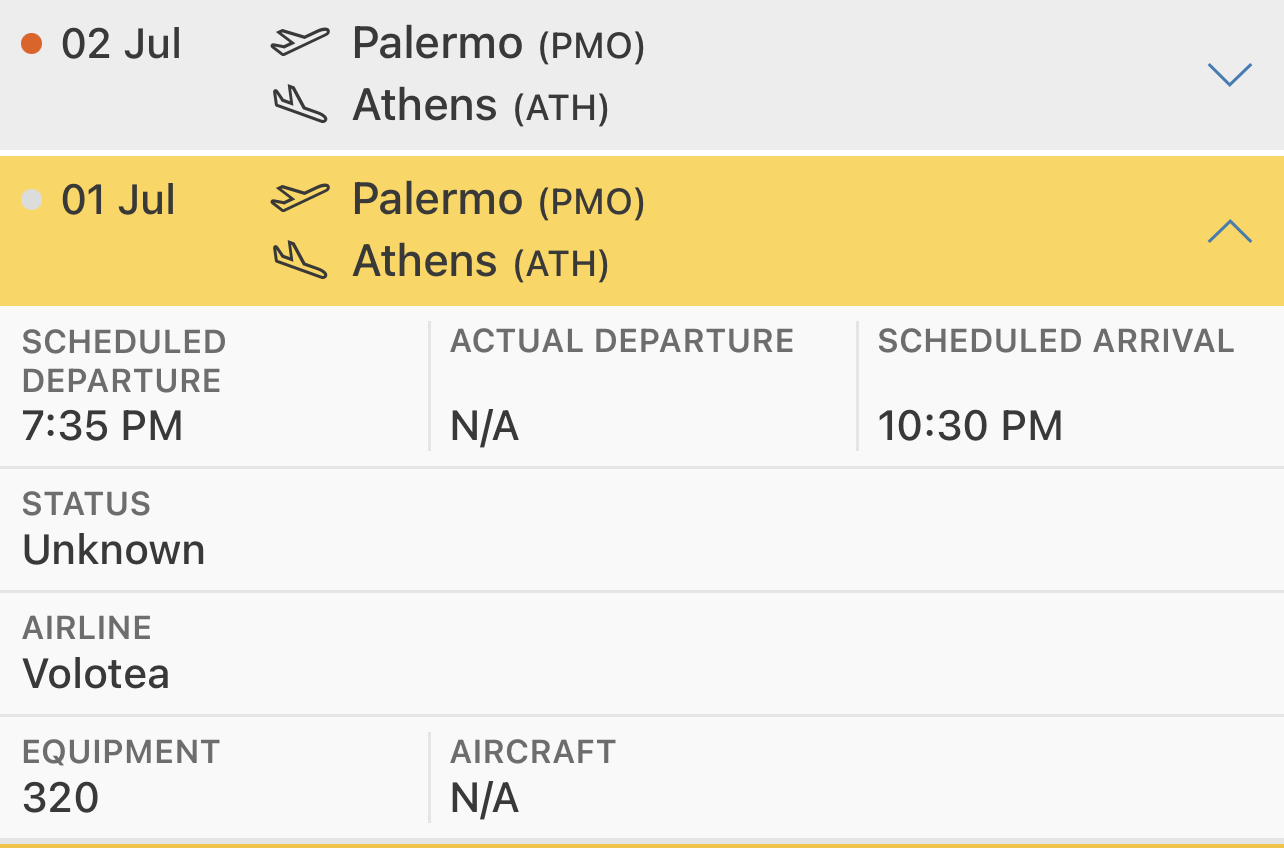Click the gray status dot beside 01 Jul
Image resolution: width=1284 pixels, height=848 pixels.
[x=32, y=199]
